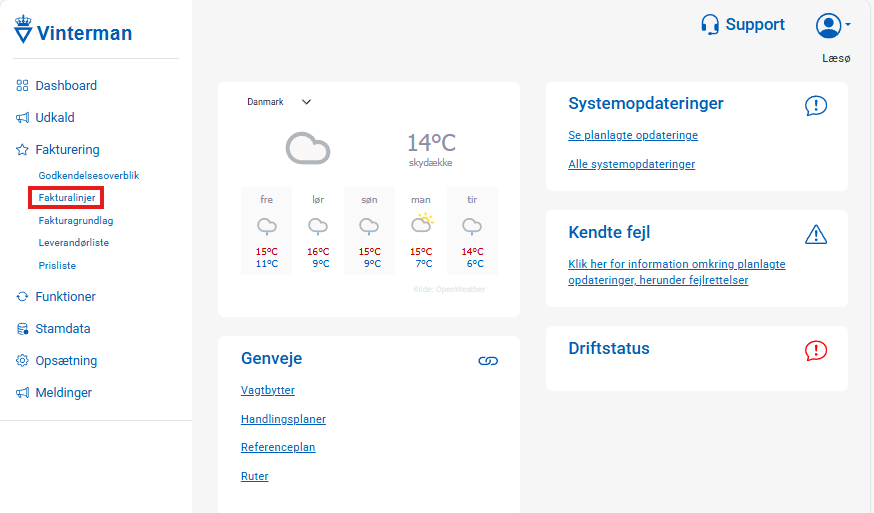
Task: Select Monday's forecast tile
Action: pos(421,231)
